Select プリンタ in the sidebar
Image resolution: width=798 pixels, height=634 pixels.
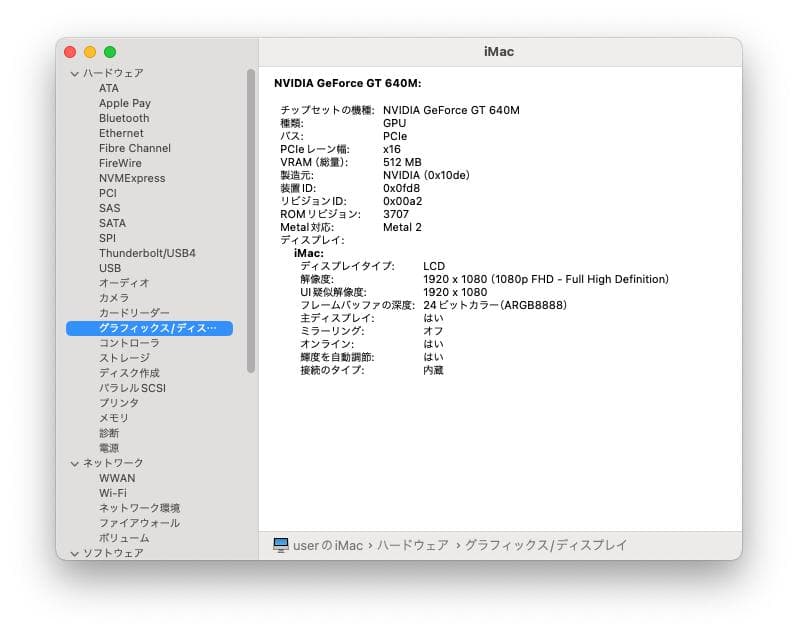[x=119, y=403]
